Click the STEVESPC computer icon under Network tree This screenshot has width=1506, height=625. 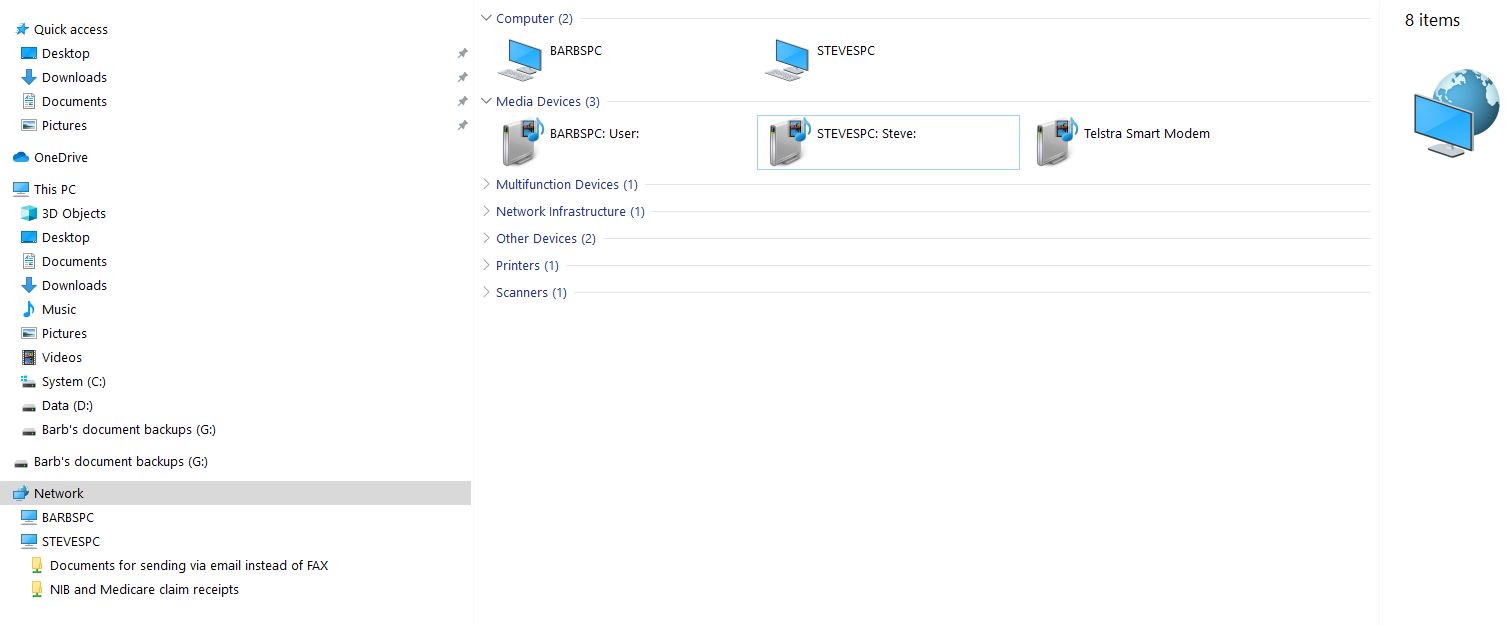point(29,541)
